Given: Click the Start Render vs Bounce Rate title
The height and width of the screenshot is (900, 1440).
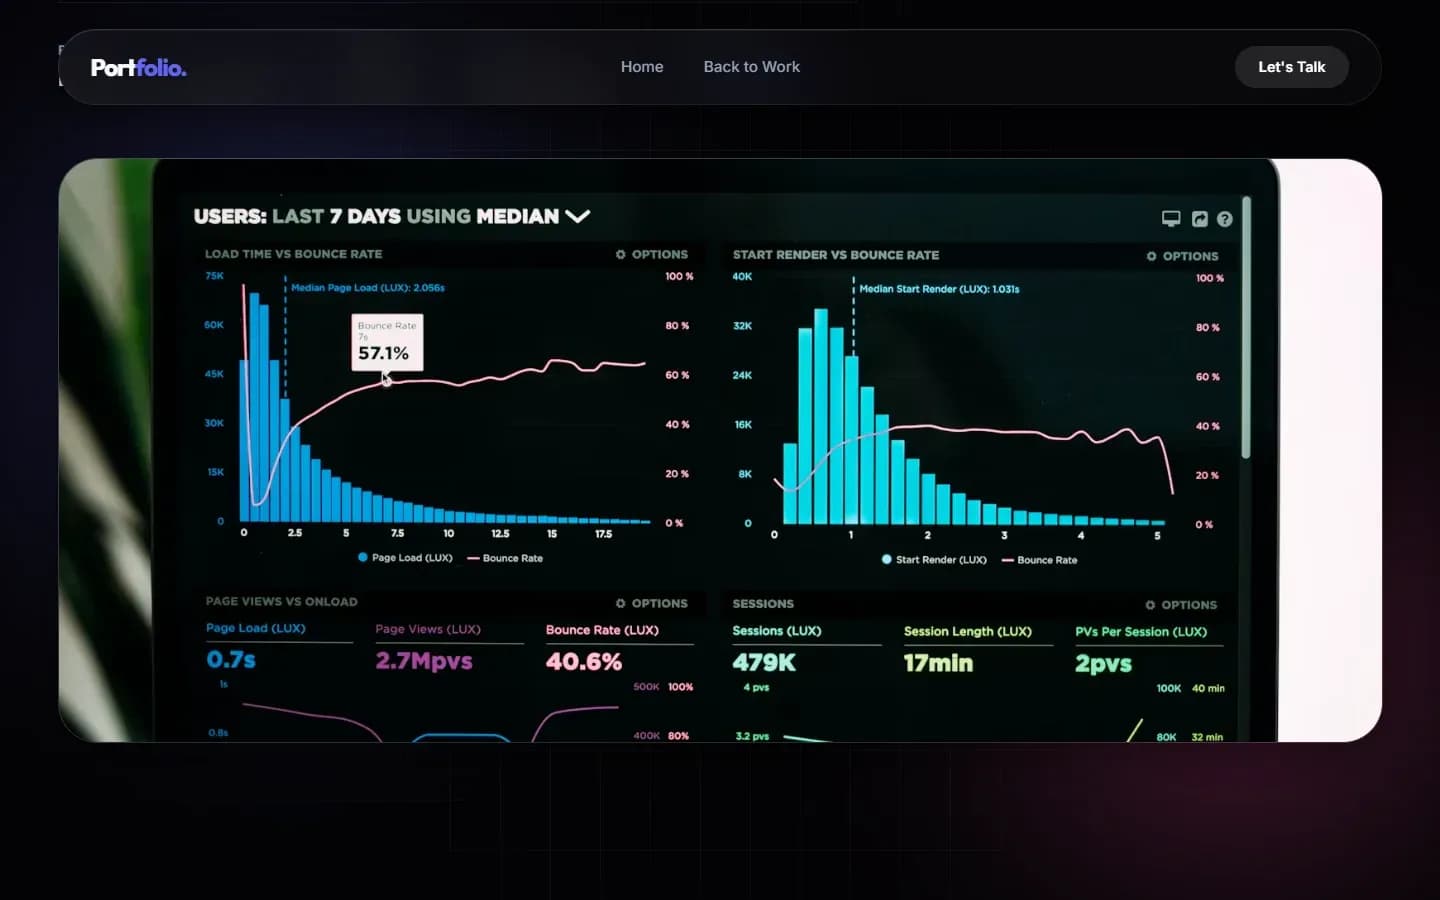Looking at the screenshot, I should point(836,255).
